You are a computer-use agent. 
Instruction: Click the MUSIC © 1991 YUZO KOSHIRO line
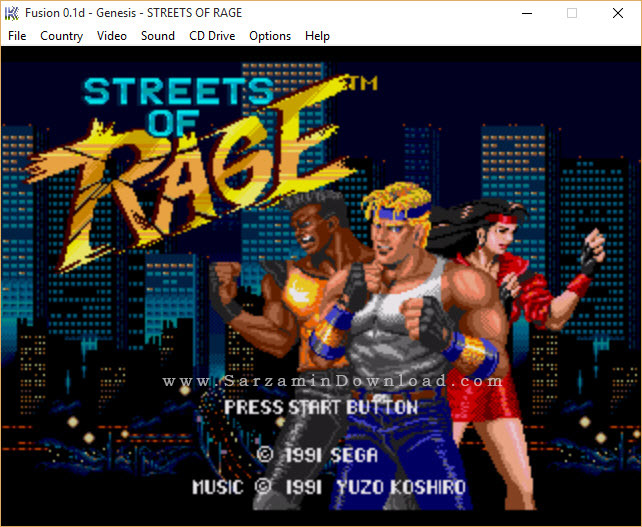point(329,487)
